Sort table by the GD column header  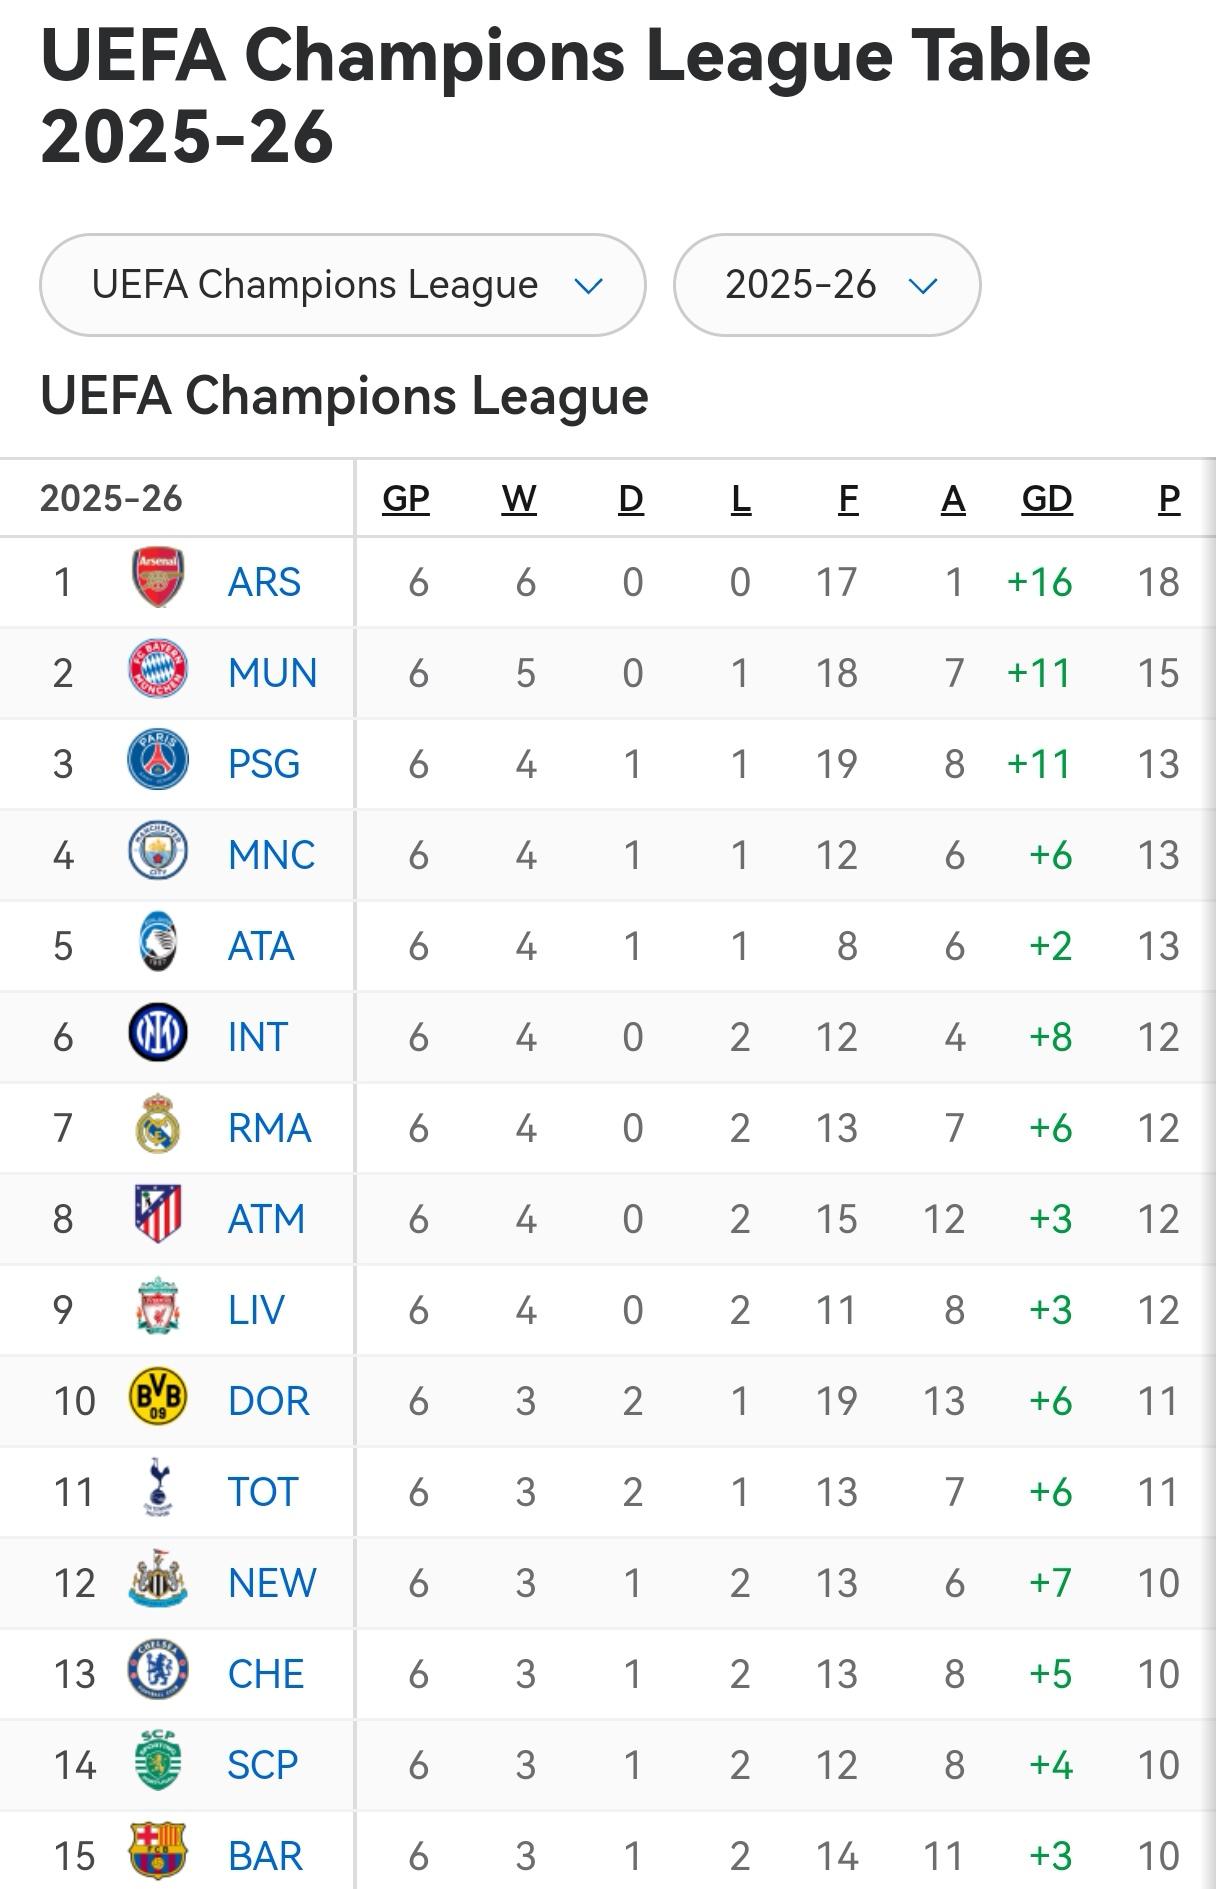1047,499
